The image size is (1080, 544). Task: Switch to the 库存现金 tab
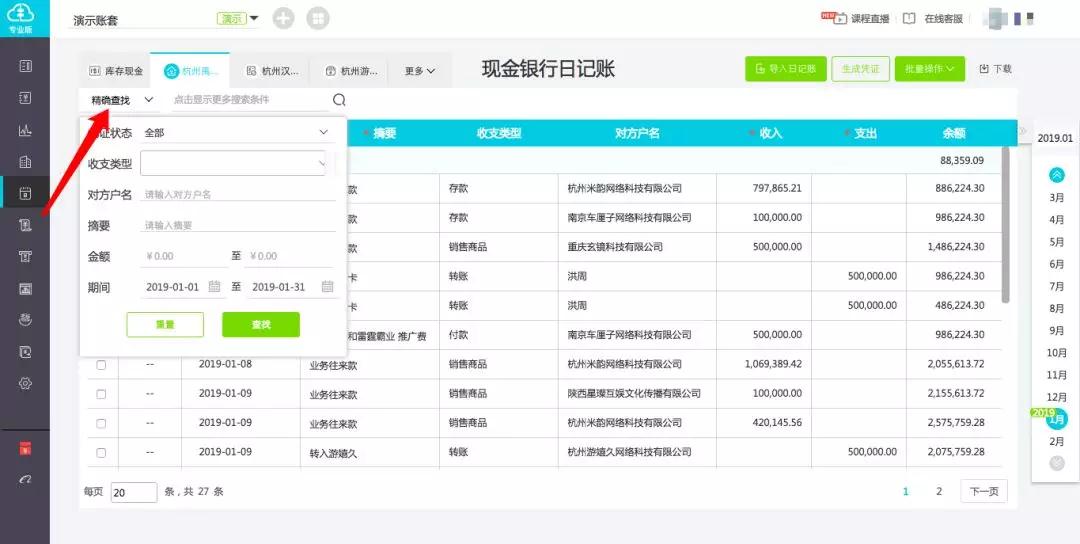(116, 71)
